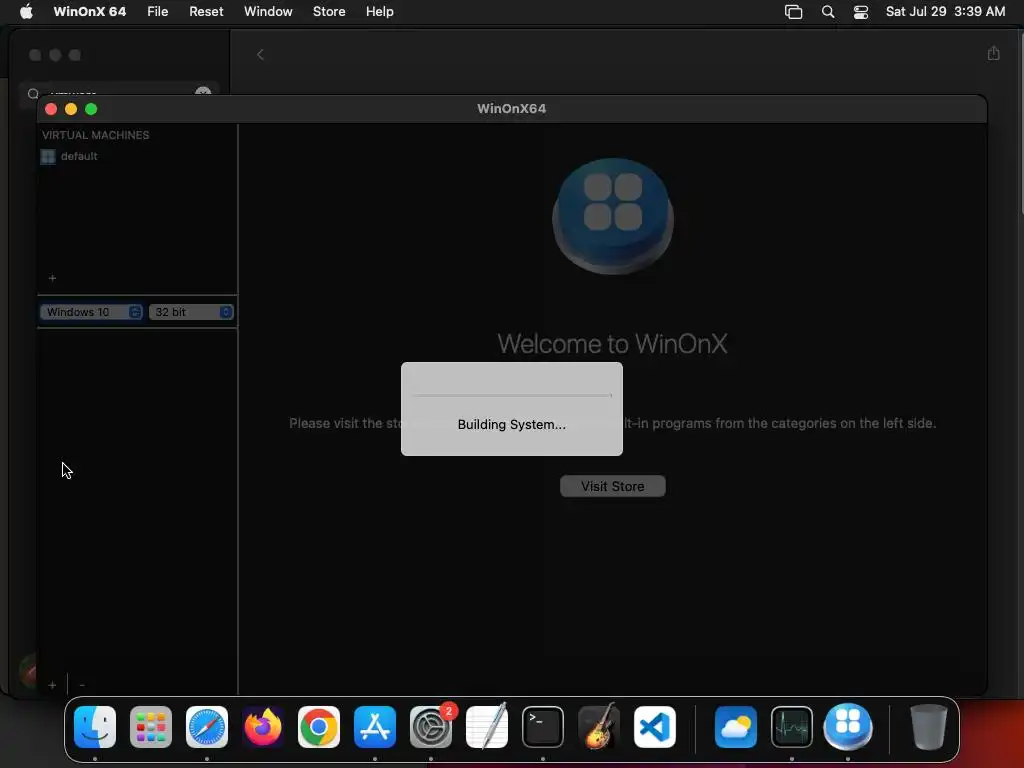
Task: Open the Store menu
Action: (x=328, y=12)
